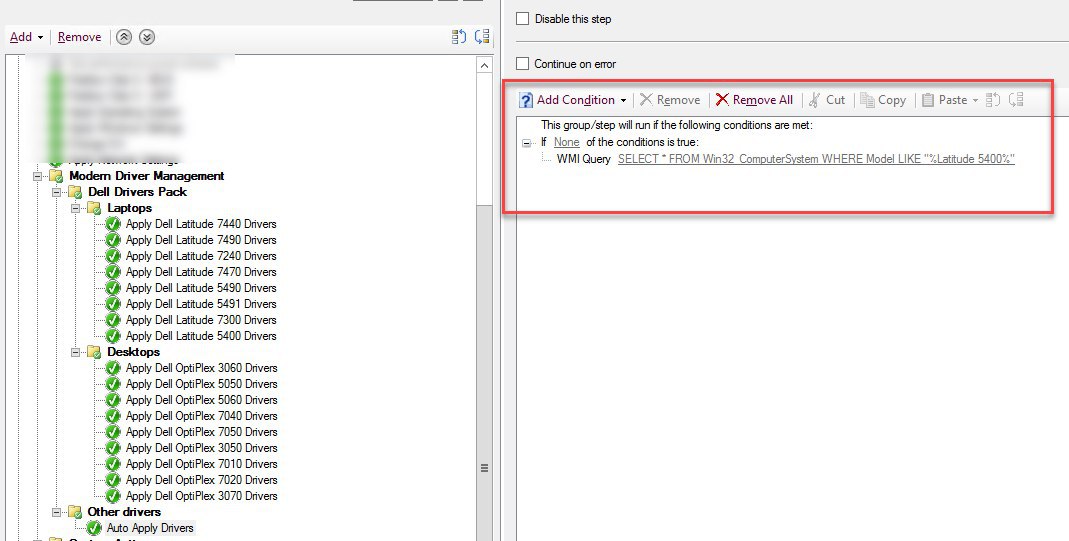Open the Paste dropdown arrow

(x=975, y=101)
